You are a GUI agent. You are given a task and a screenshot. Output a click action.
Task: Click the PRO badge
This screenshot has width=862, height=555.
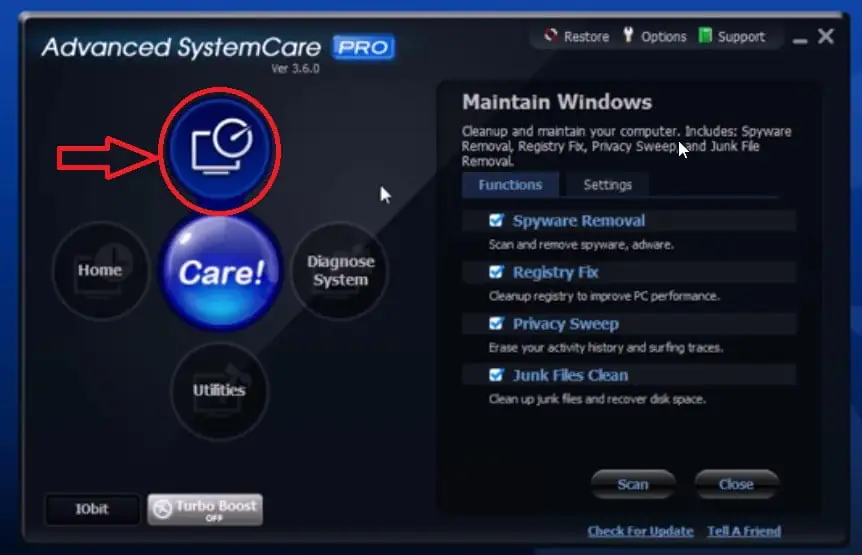(363, 47)
